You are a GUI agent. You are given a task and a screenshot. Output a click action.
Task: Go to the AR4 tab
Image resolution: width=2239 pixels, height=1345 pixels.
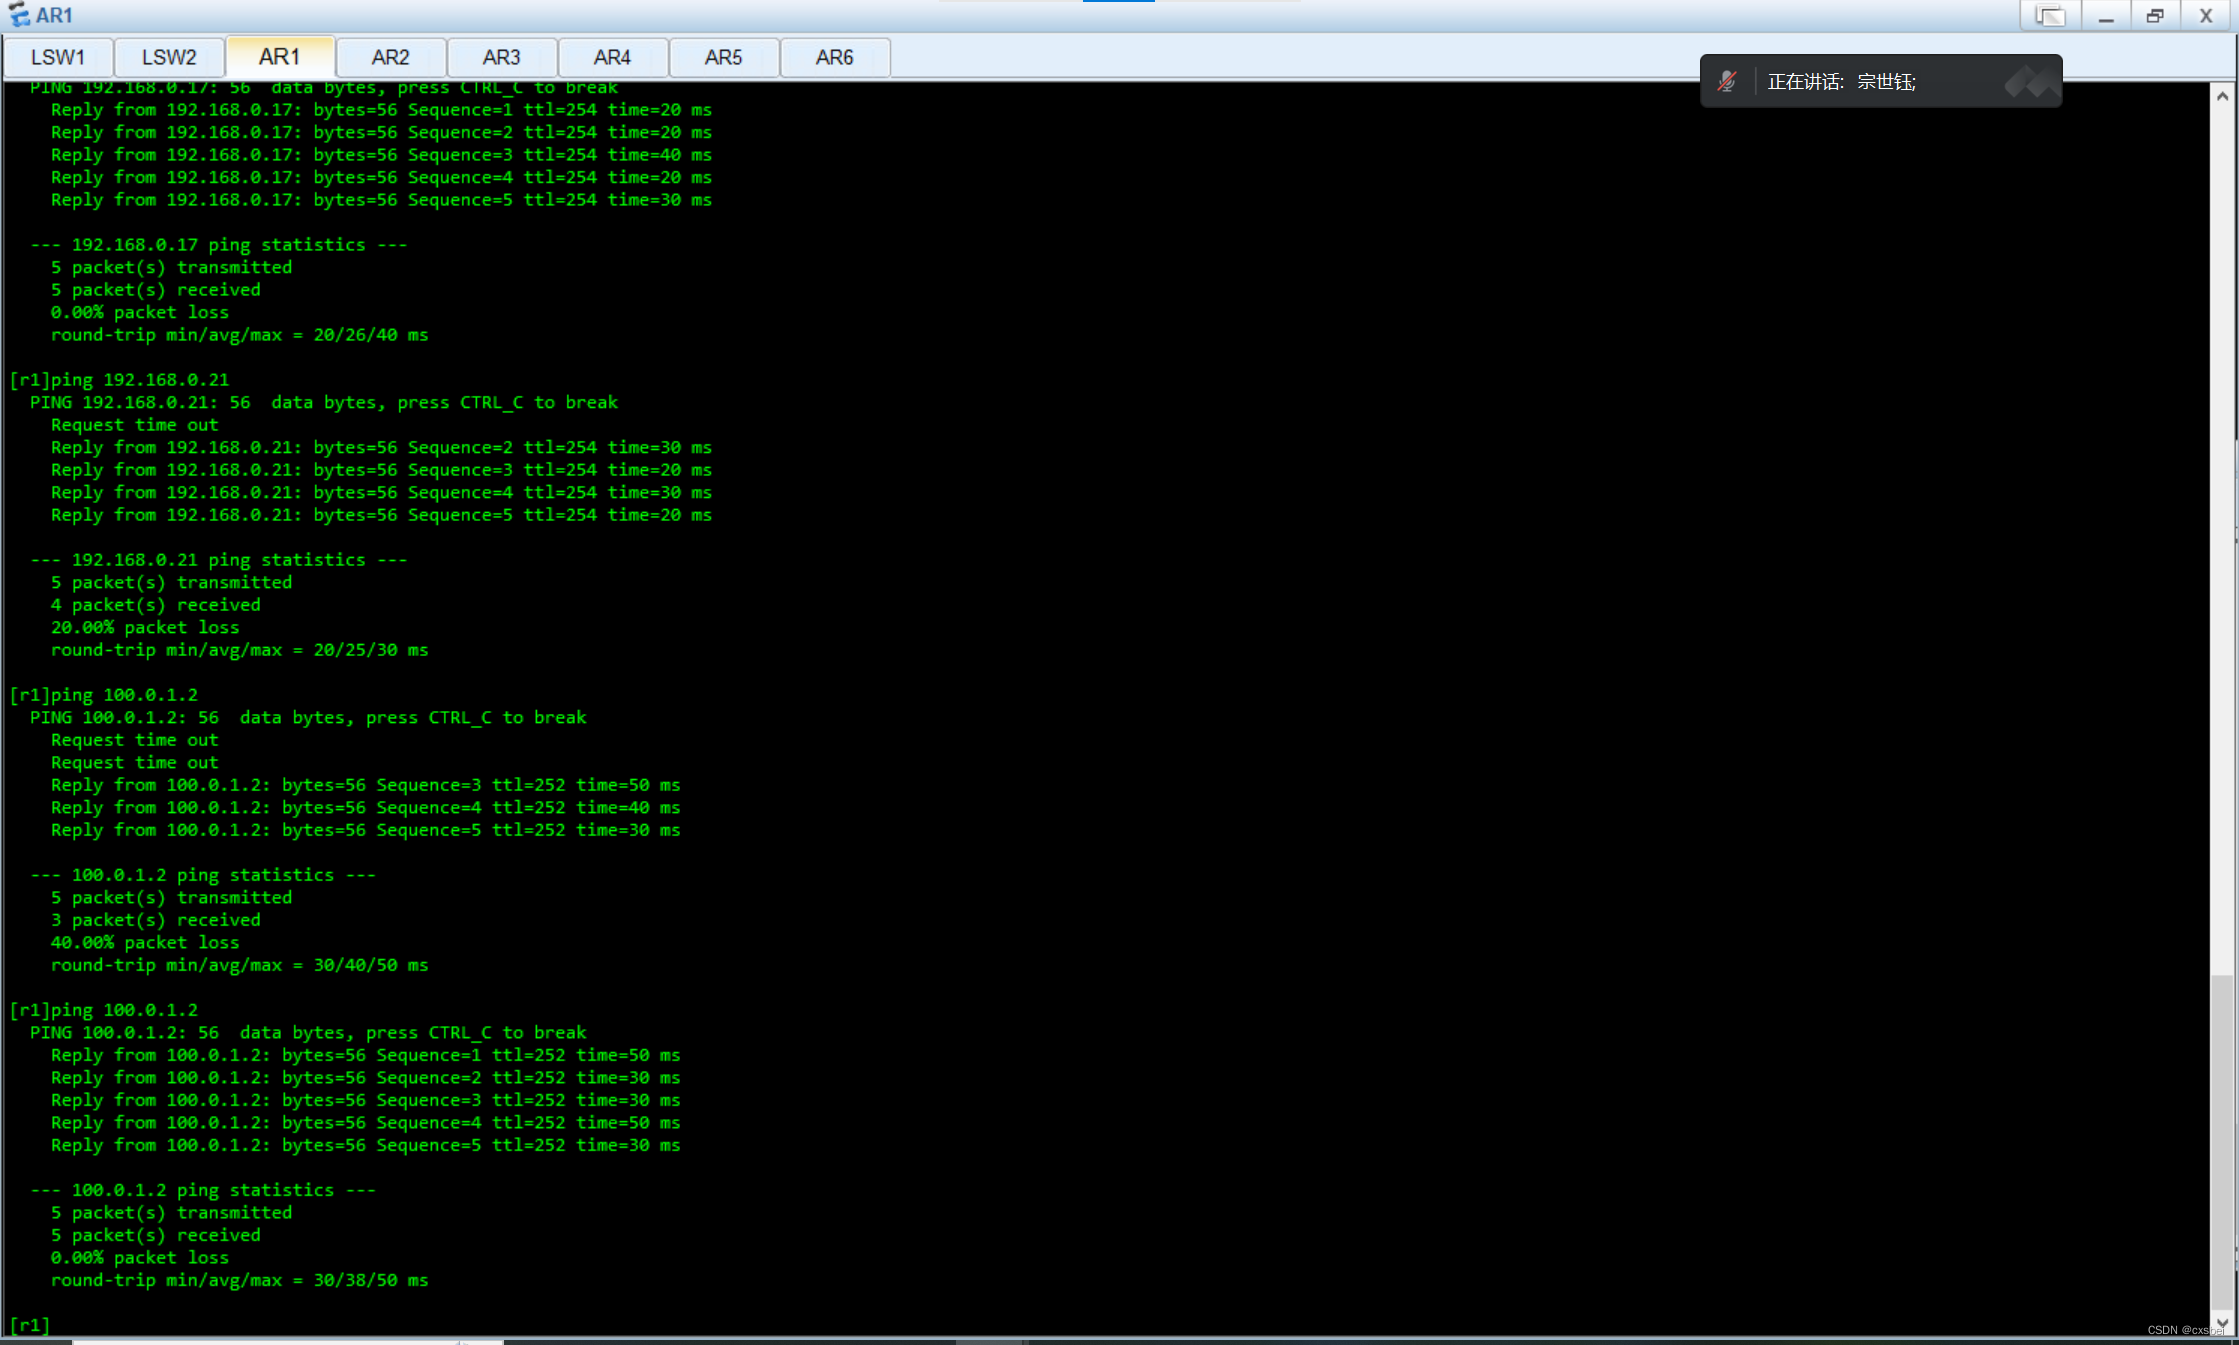(x=612, y=57)
